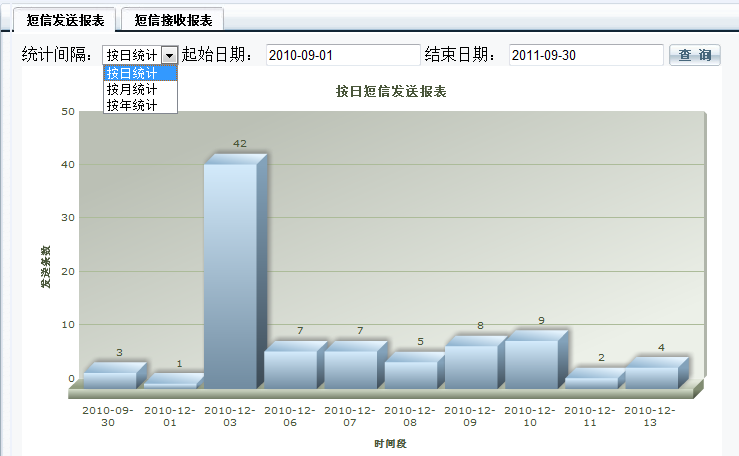Viewport: 739px width, 456px height.
Task: Expand the 统计间隔 dropdown arrow
Action: (x=169, y=55)
